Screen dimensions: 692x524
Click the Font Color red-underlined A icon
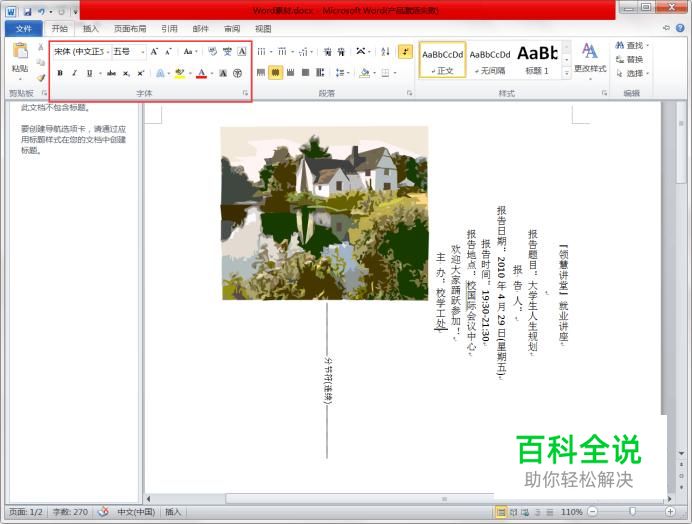click(x=201, y=73)
